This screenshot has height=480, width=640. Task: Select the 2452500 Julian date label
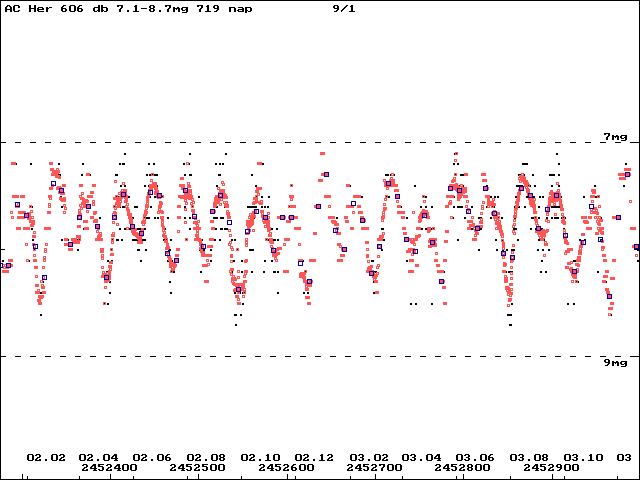click(x=198, y=467)
